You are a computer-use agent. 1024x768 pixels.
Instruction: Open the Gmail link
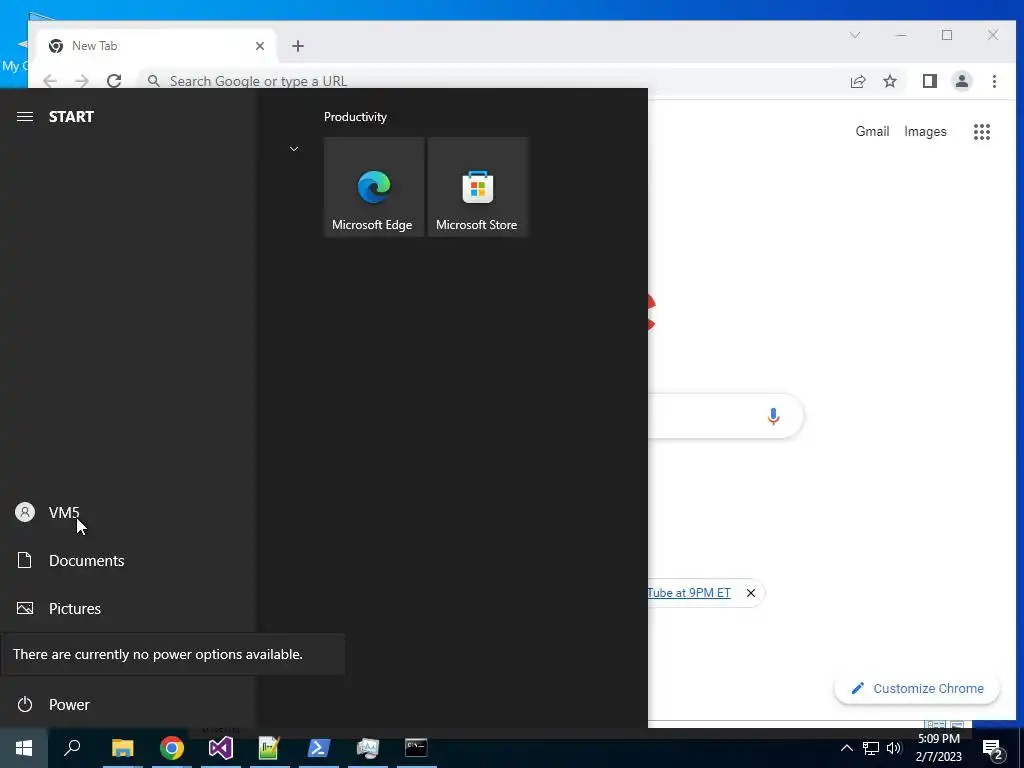[x=872, y=131]
